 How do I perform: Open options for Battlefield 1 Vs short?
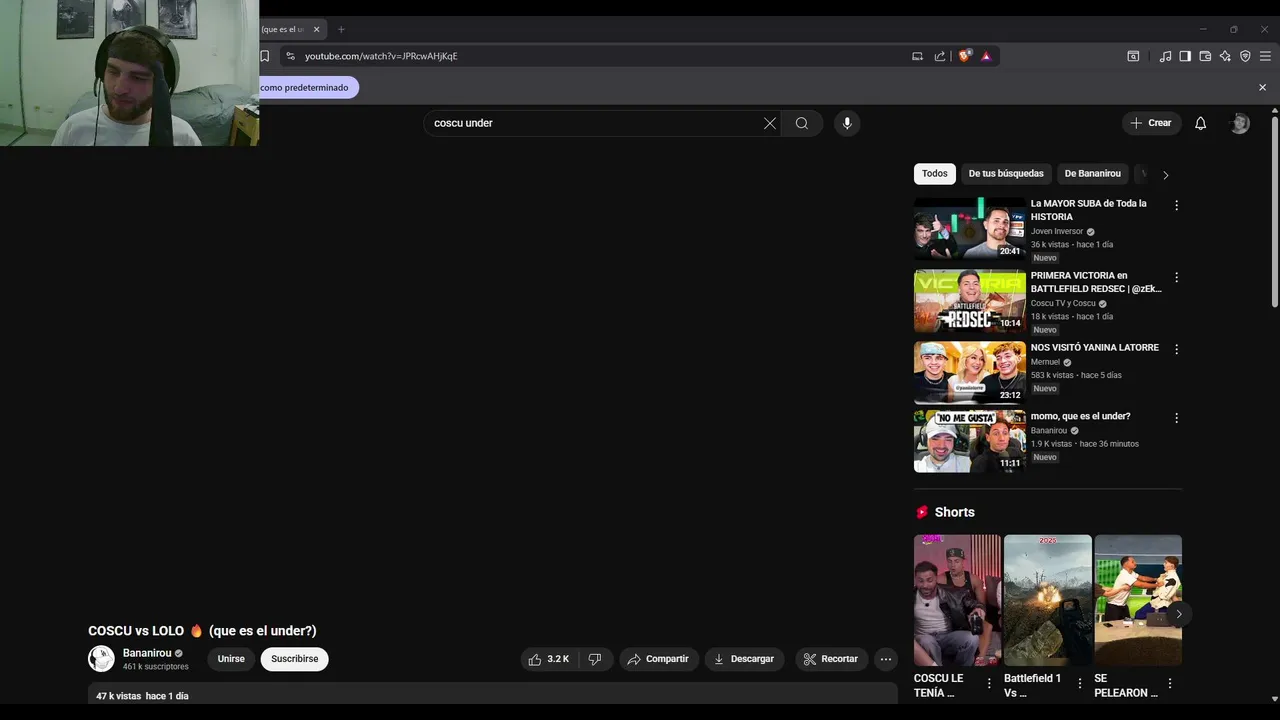click(1079, 683)
